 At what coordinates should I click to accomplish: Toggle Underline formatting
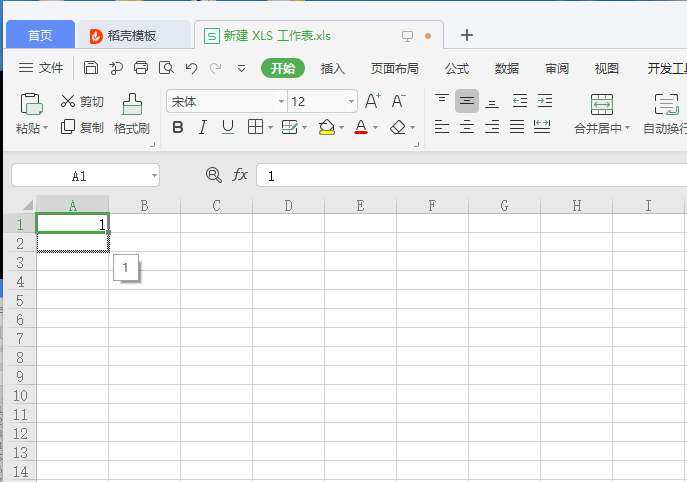[228, 127]
